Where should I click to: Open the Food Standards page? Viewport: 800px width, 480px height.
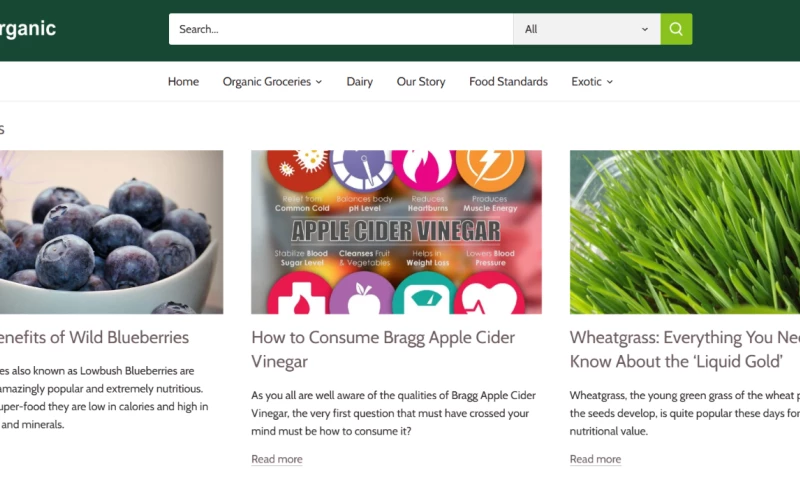pyautogui.click(x=508, y=82)
